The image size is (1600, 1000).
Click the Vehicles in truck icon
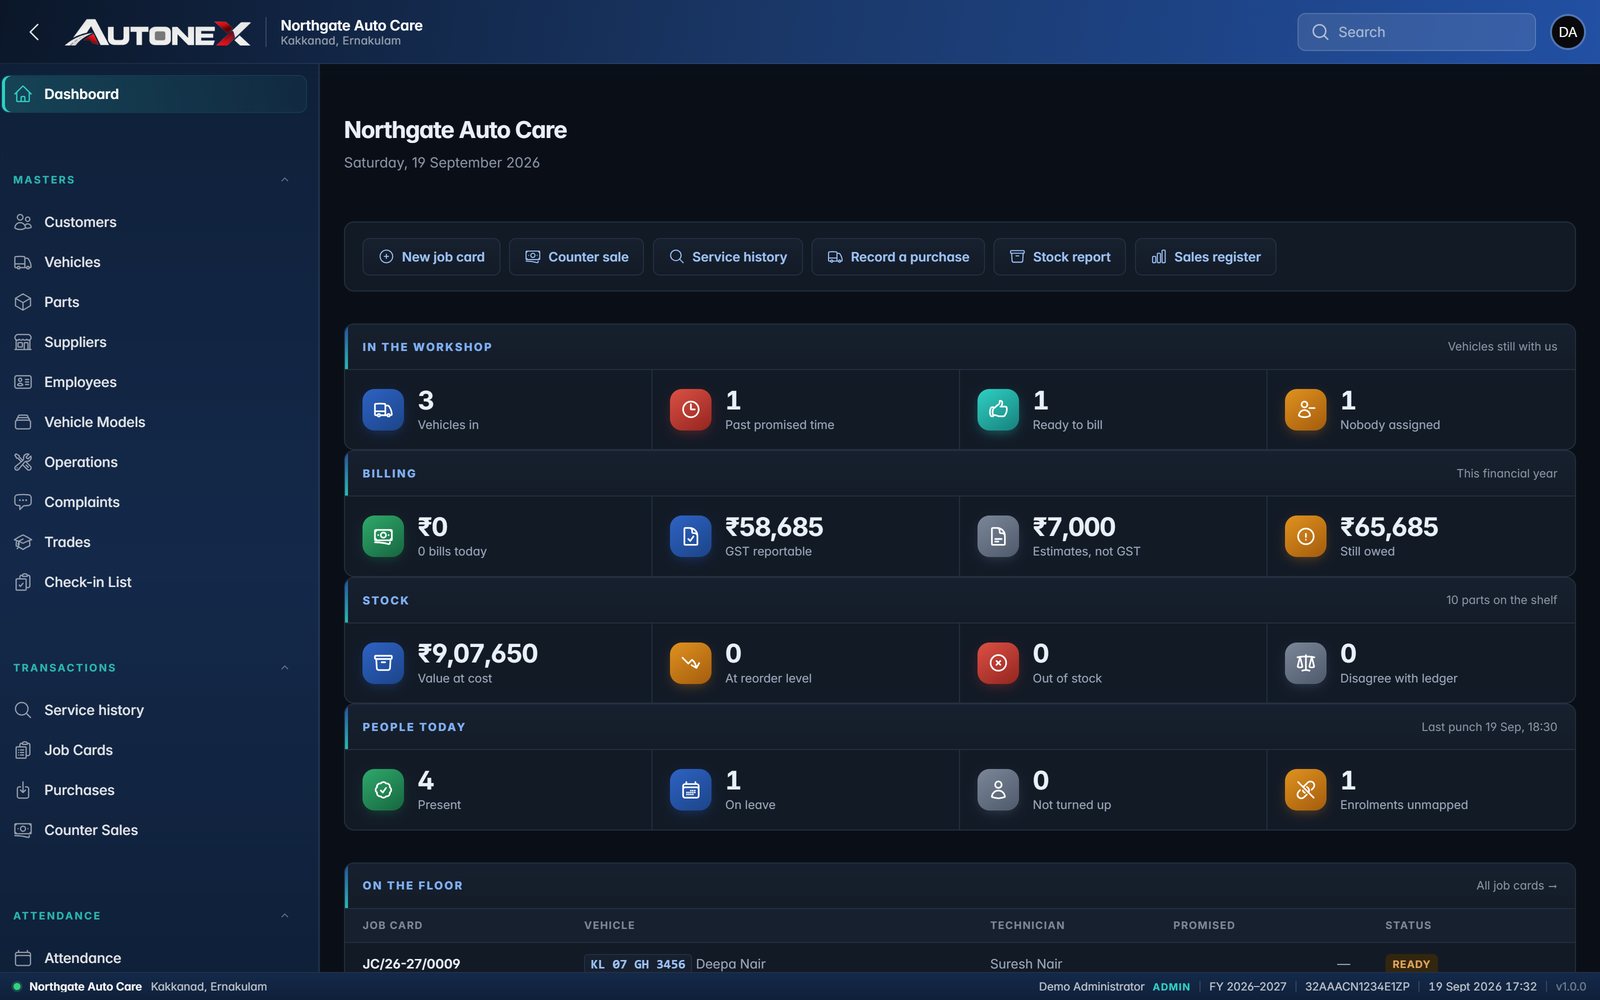click(x=383, y=410)
